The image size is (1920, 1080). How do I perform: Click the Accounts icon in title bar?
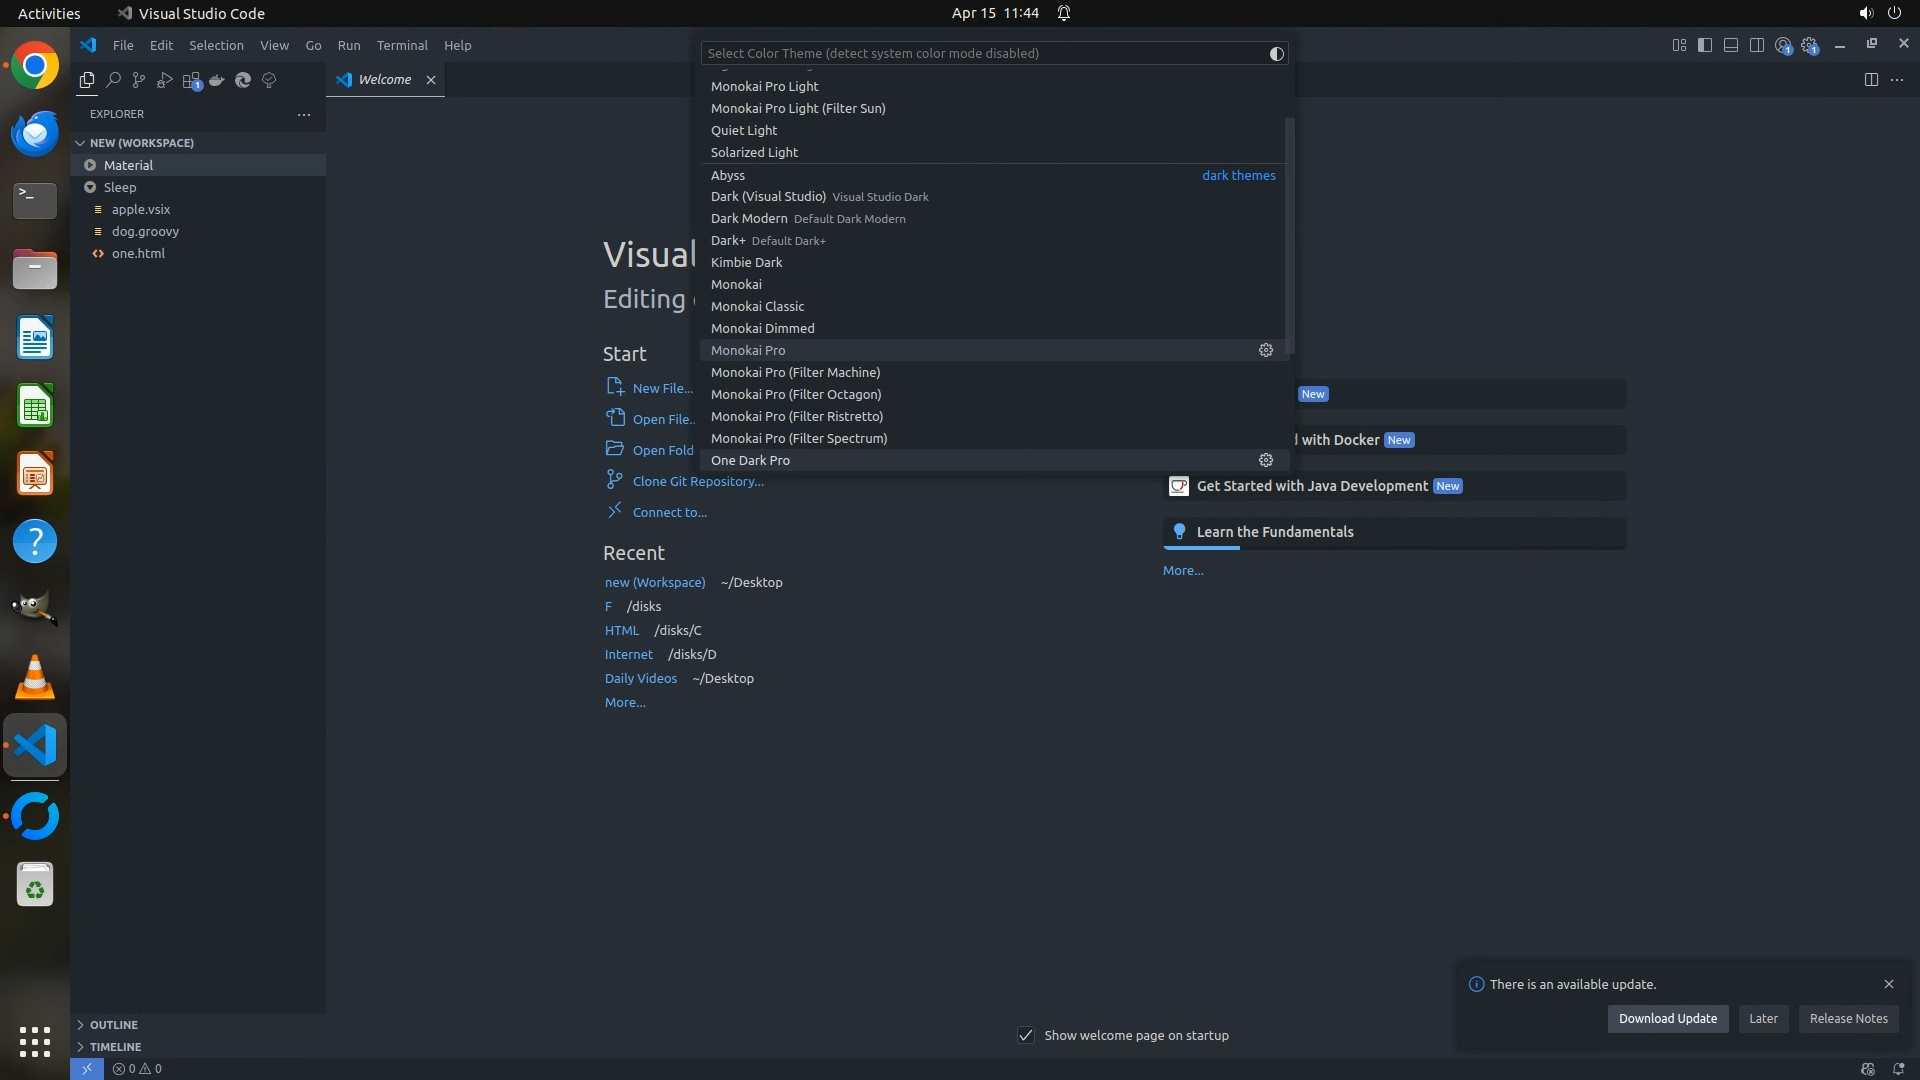[x=1783, y=45]
